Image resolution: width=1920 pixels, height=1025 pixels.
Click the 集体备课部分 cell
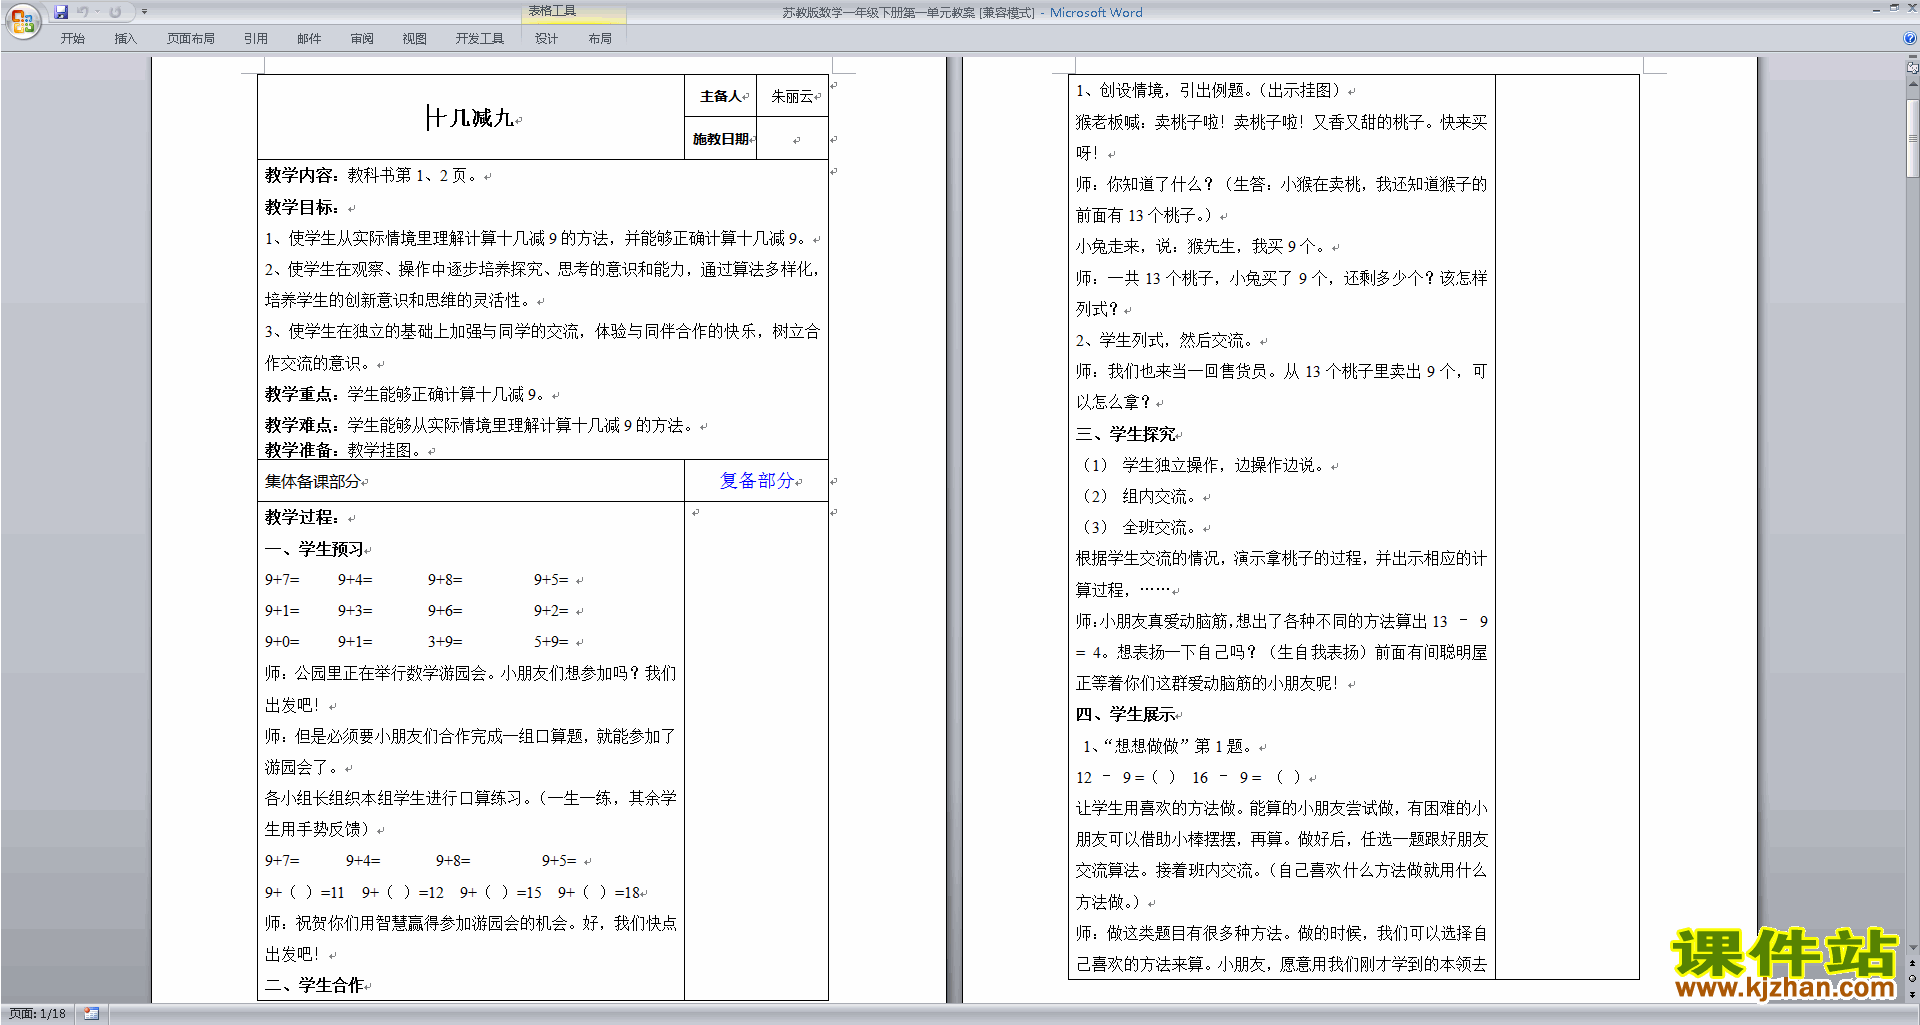point(471,481)
